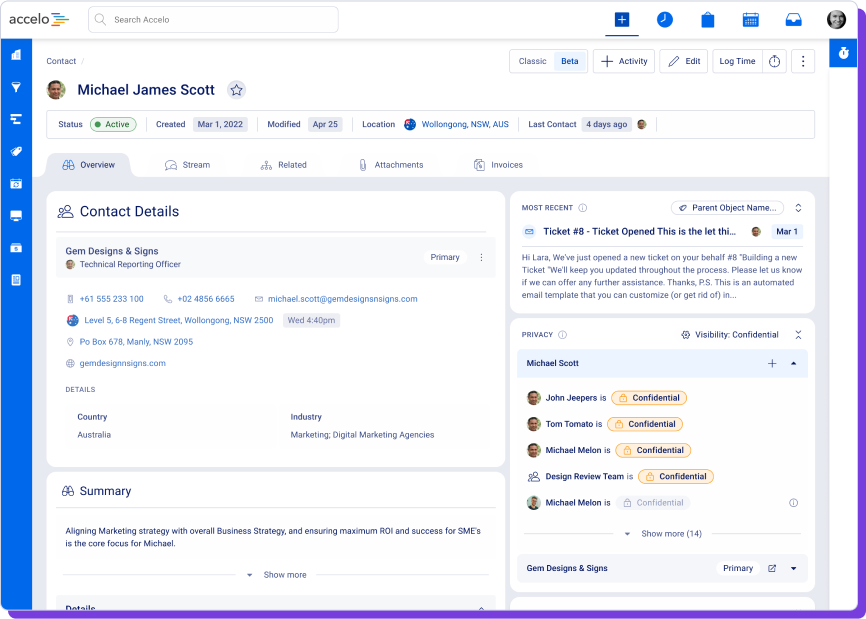
Task: Open the three-dot more options menu in header
Action: (803, 61)
